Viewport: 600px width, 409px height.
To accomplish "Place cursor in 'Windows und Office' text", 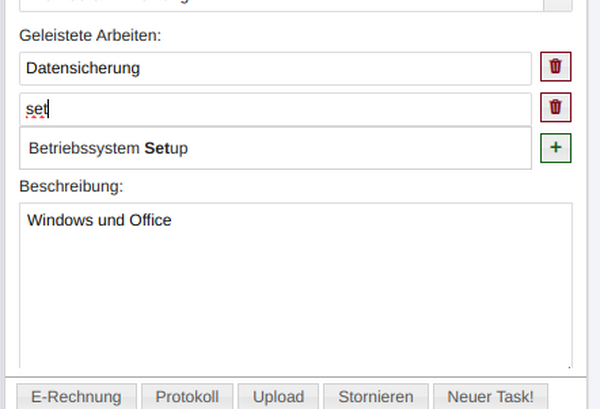I will tap(99, 220).
